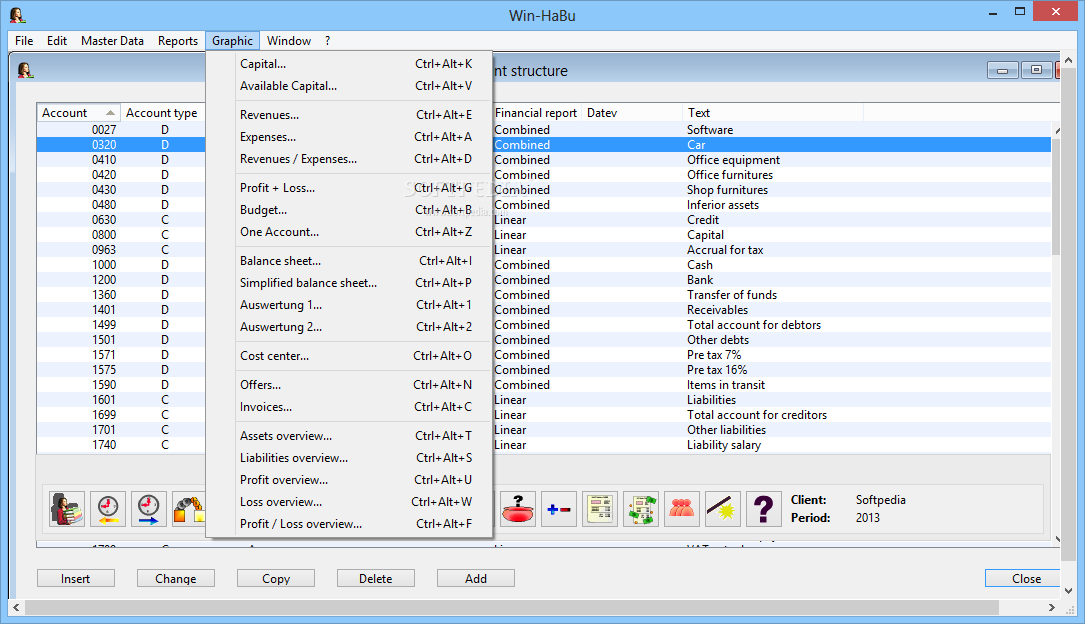The image size is (1085, 624).
Task: Open the ? help menu
Action: coord(327,41)
